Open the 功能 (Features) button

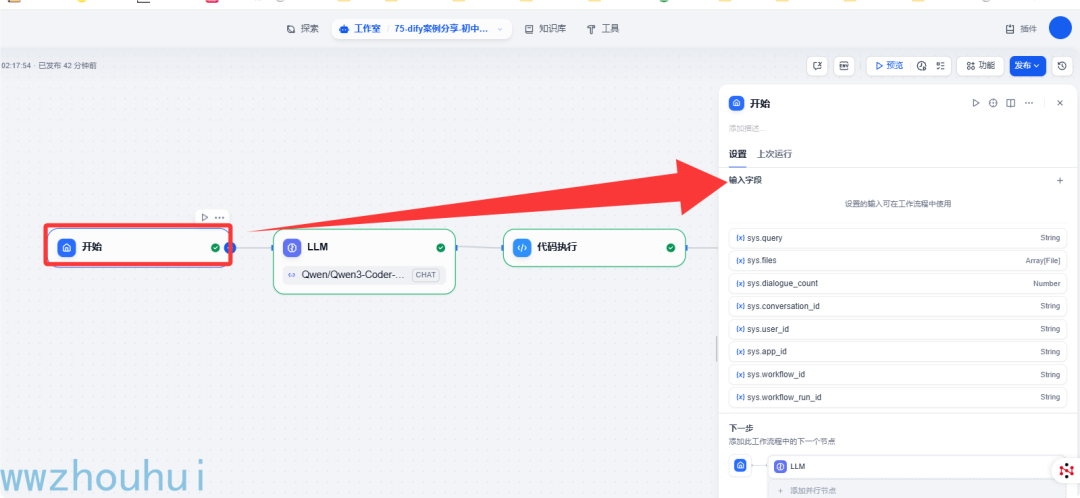pyautogui.click(x=980, y=66)
